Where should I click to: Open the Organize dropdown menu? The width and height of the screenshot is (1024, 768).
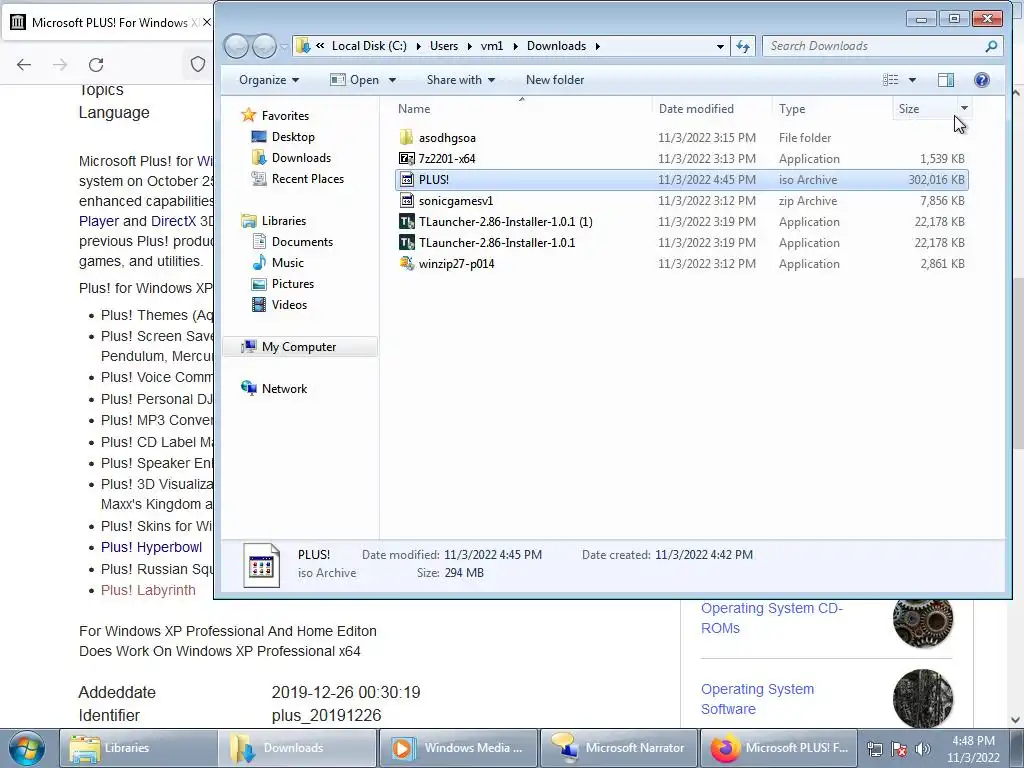[x=269, y=80]
